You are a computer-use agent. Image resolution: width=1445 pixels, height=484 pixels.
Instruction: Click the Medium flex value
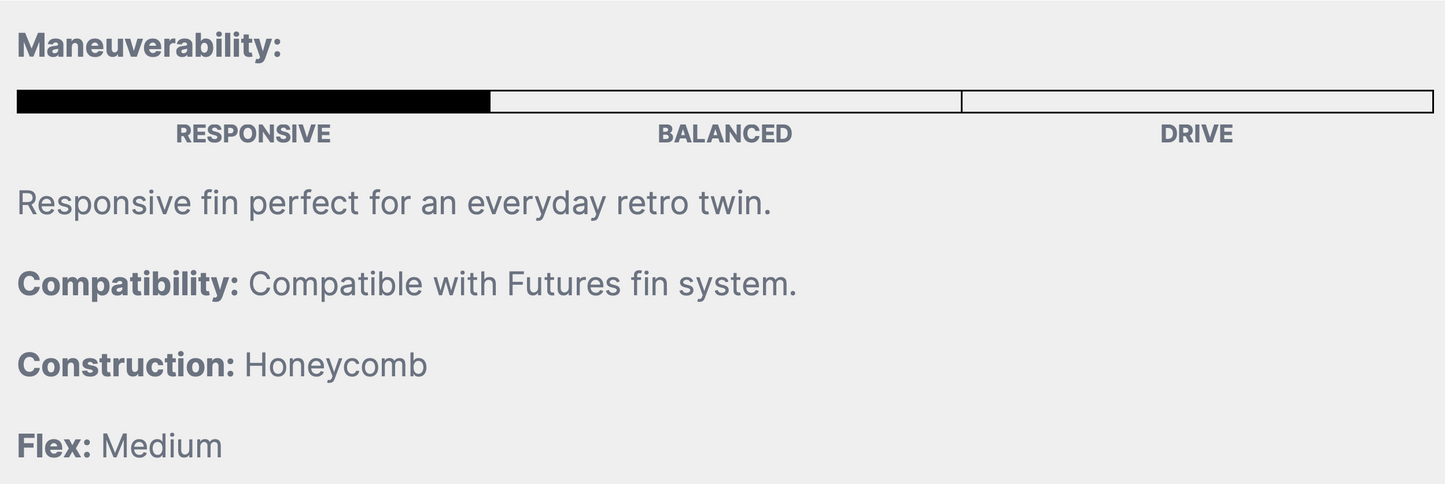tap(162, 446)
